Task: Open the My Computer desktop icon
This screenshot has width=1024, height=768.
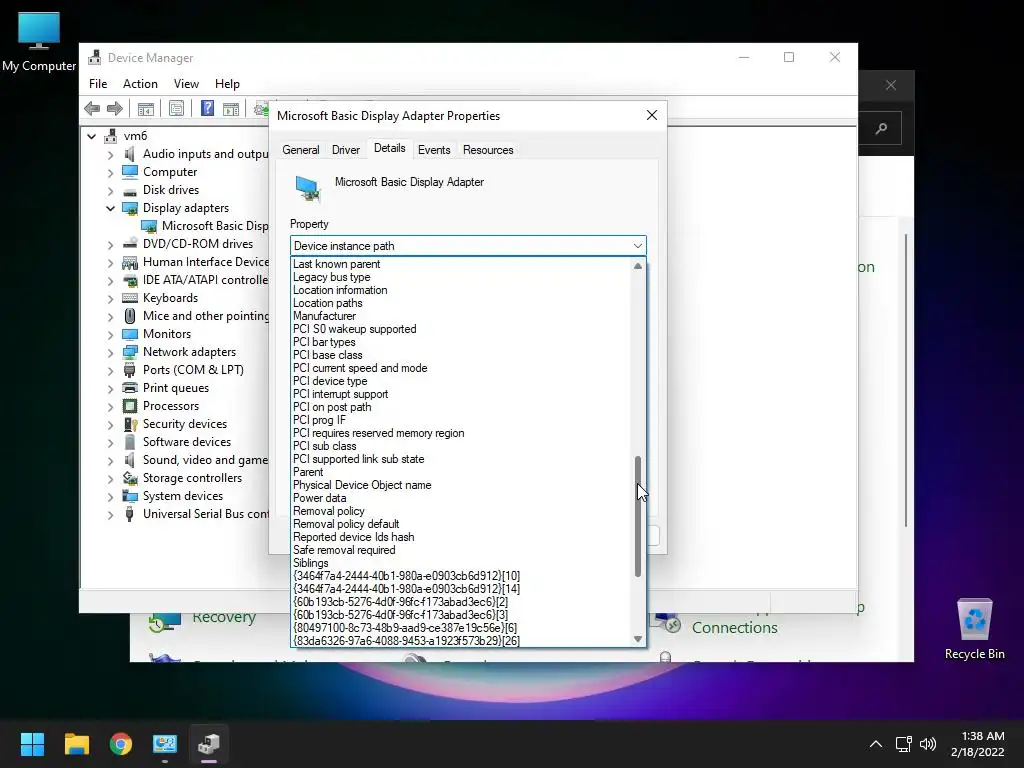Action: (x=39, y=42)
